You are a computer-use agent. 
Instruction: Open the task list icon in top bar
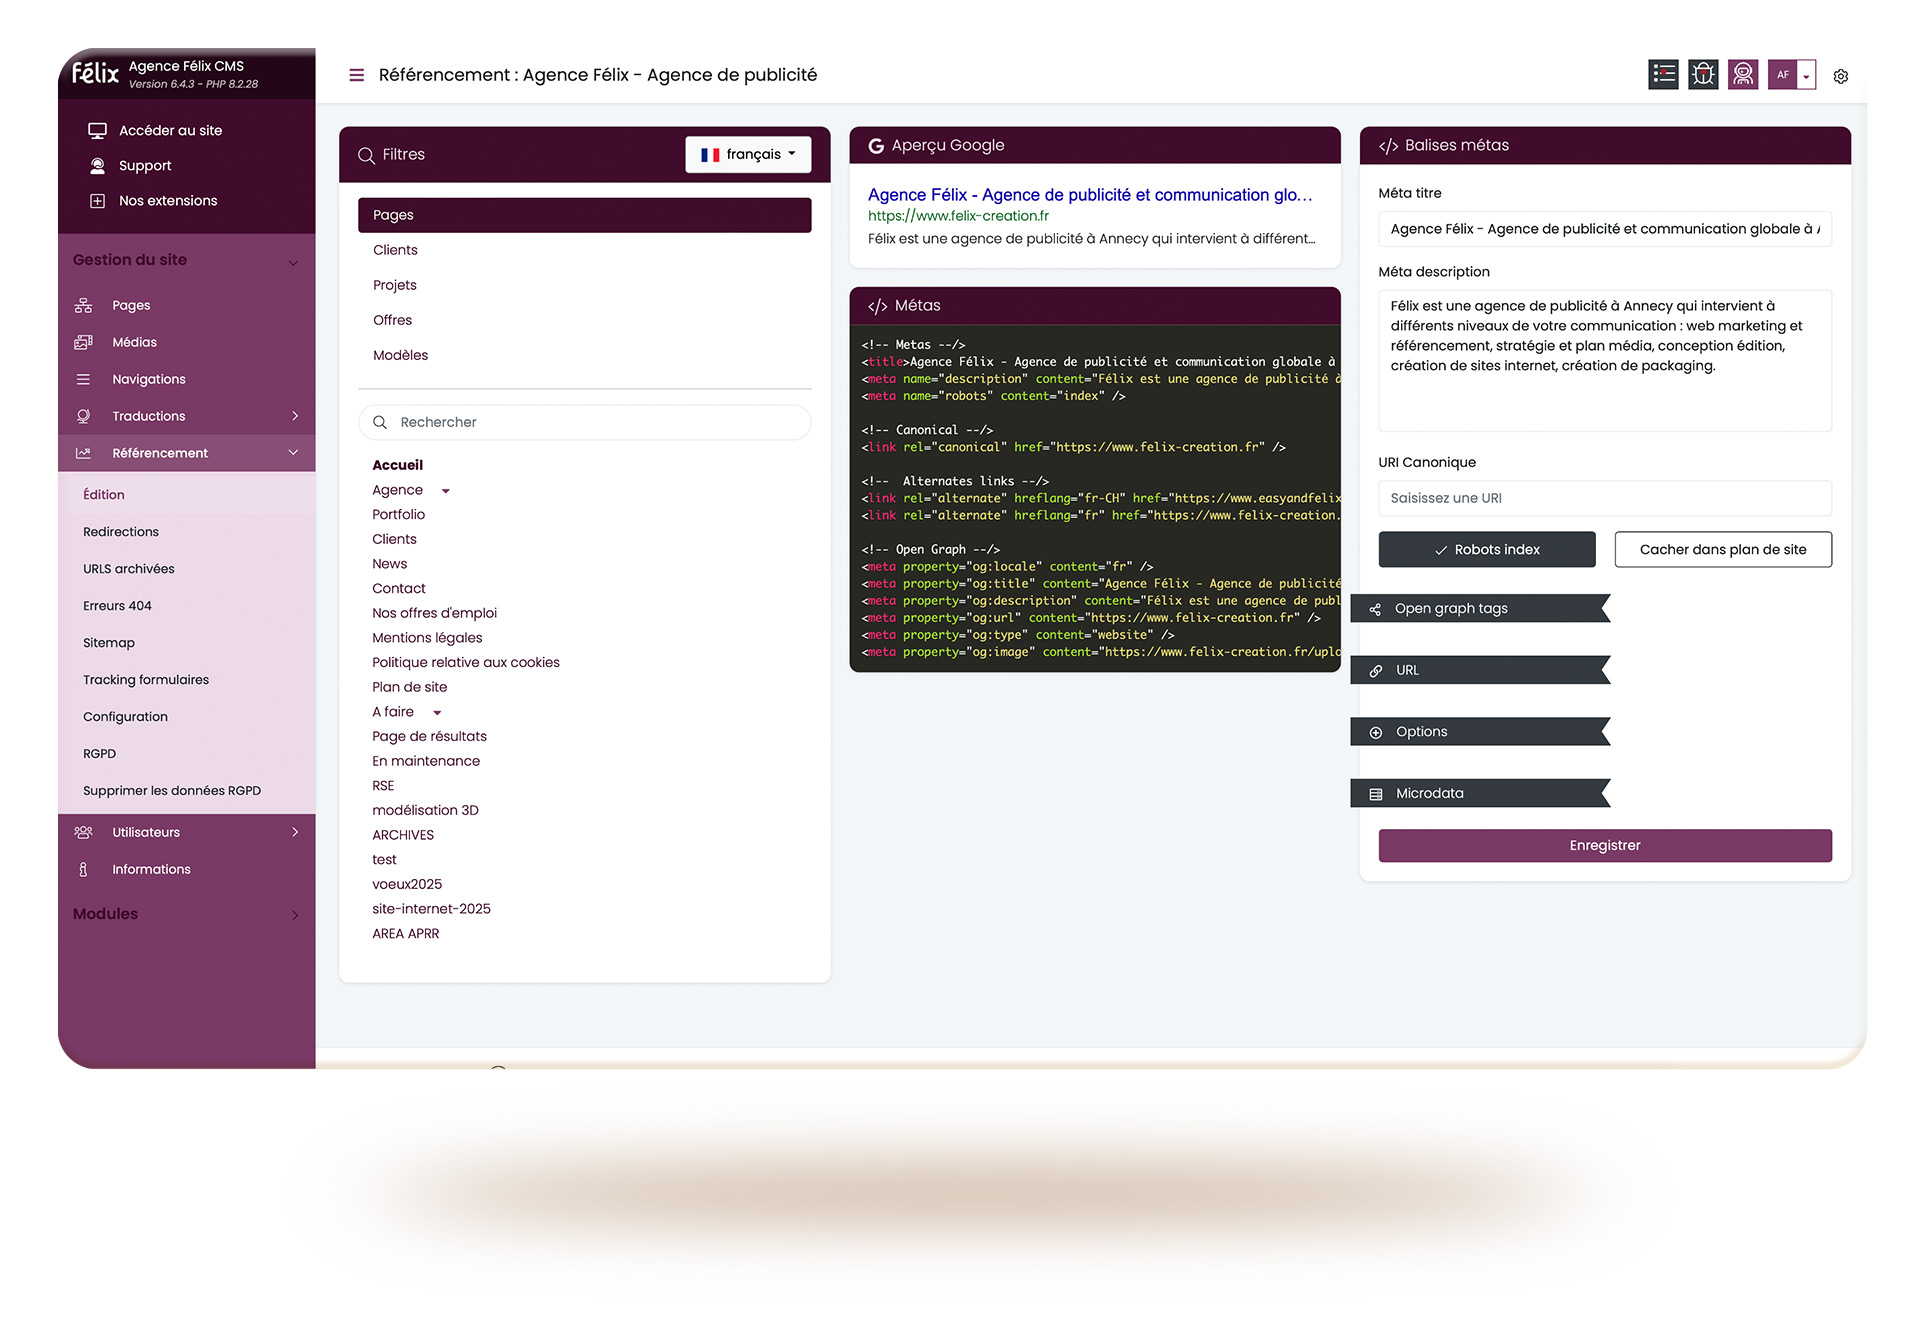tap(1663, 75)
